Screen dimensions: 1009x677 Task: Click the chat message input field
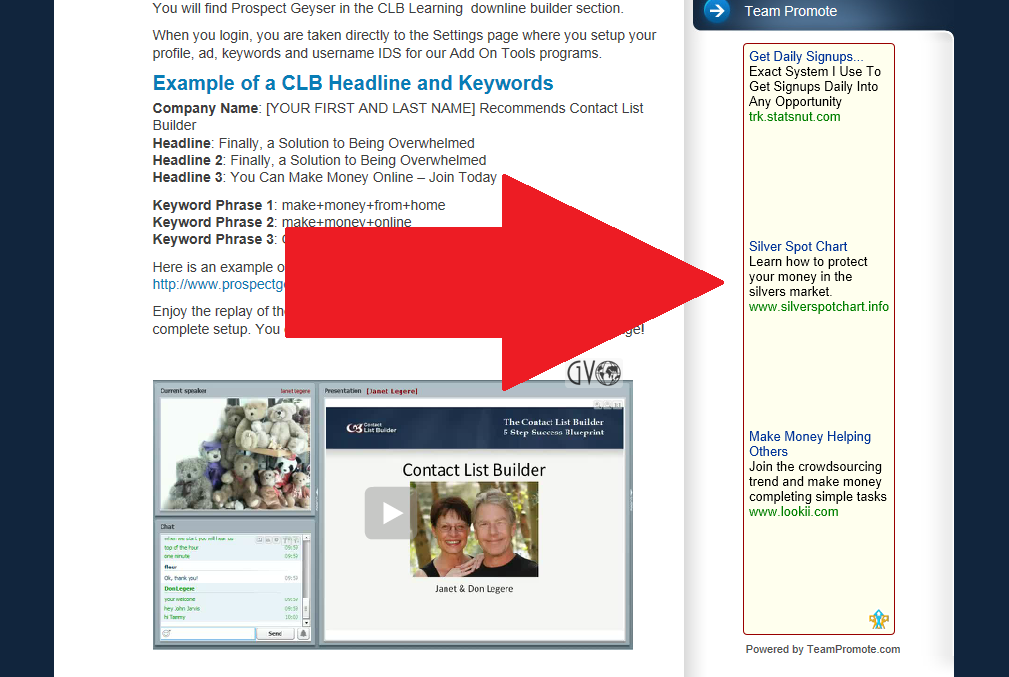(x=208, y=634)
